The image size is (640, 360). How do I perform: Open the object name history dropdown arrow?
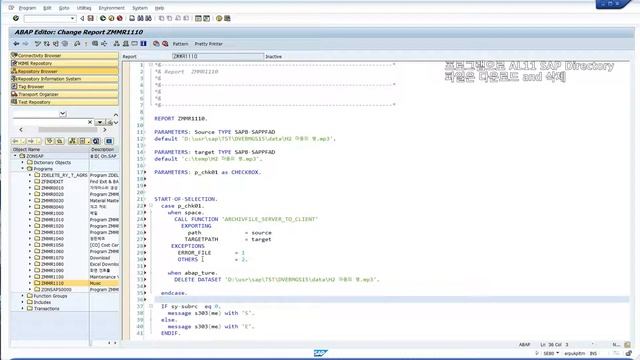100,122
